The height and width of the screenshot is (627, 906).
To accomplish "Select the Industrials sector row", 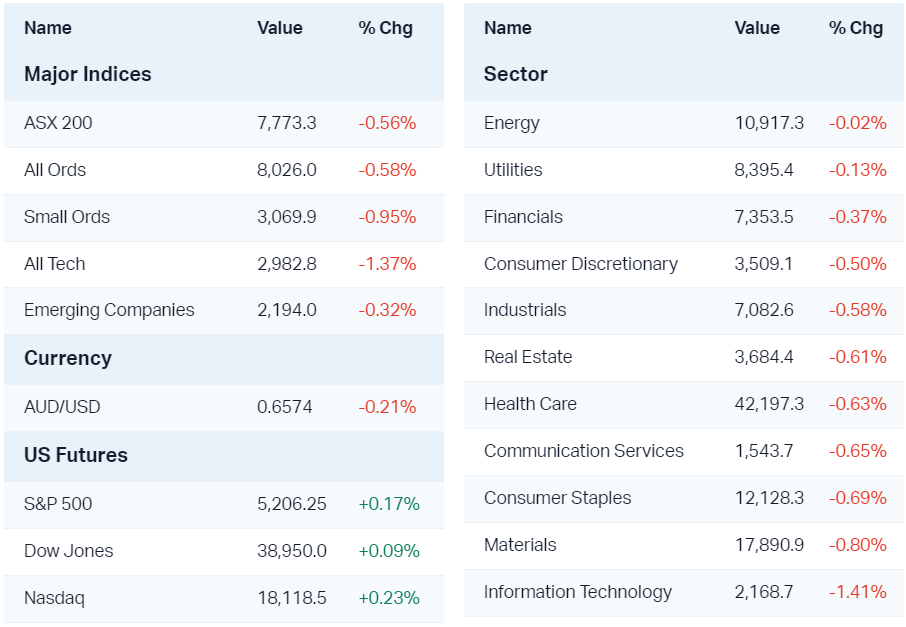I will 525,310.
